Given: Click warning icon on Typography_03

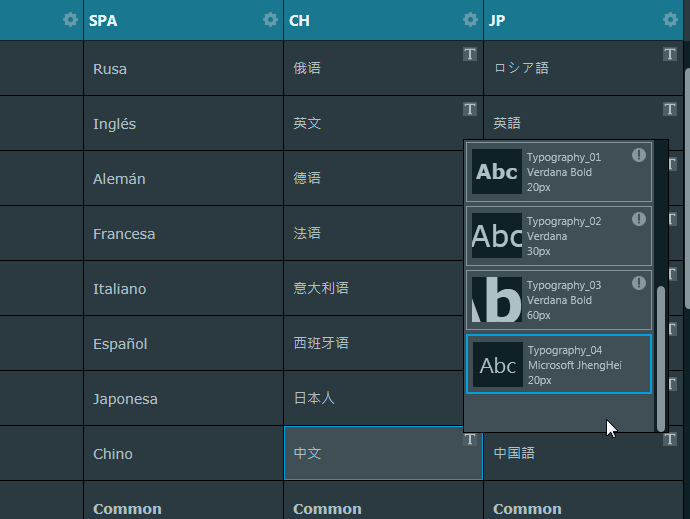Looking at the screenshot, I should click(x=639, y=284).
